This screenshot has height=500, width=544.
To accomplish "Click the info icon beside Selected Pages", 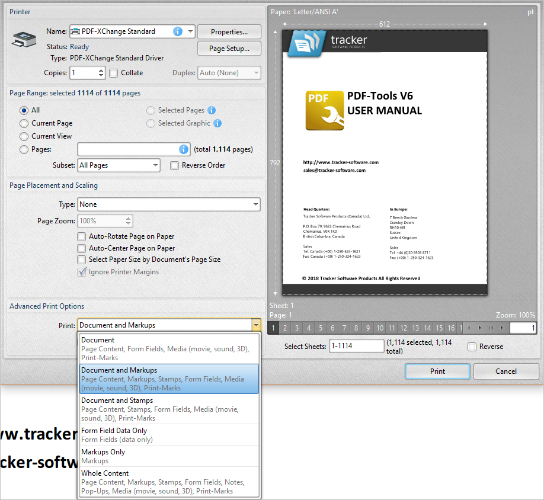I will pos(212,110).
